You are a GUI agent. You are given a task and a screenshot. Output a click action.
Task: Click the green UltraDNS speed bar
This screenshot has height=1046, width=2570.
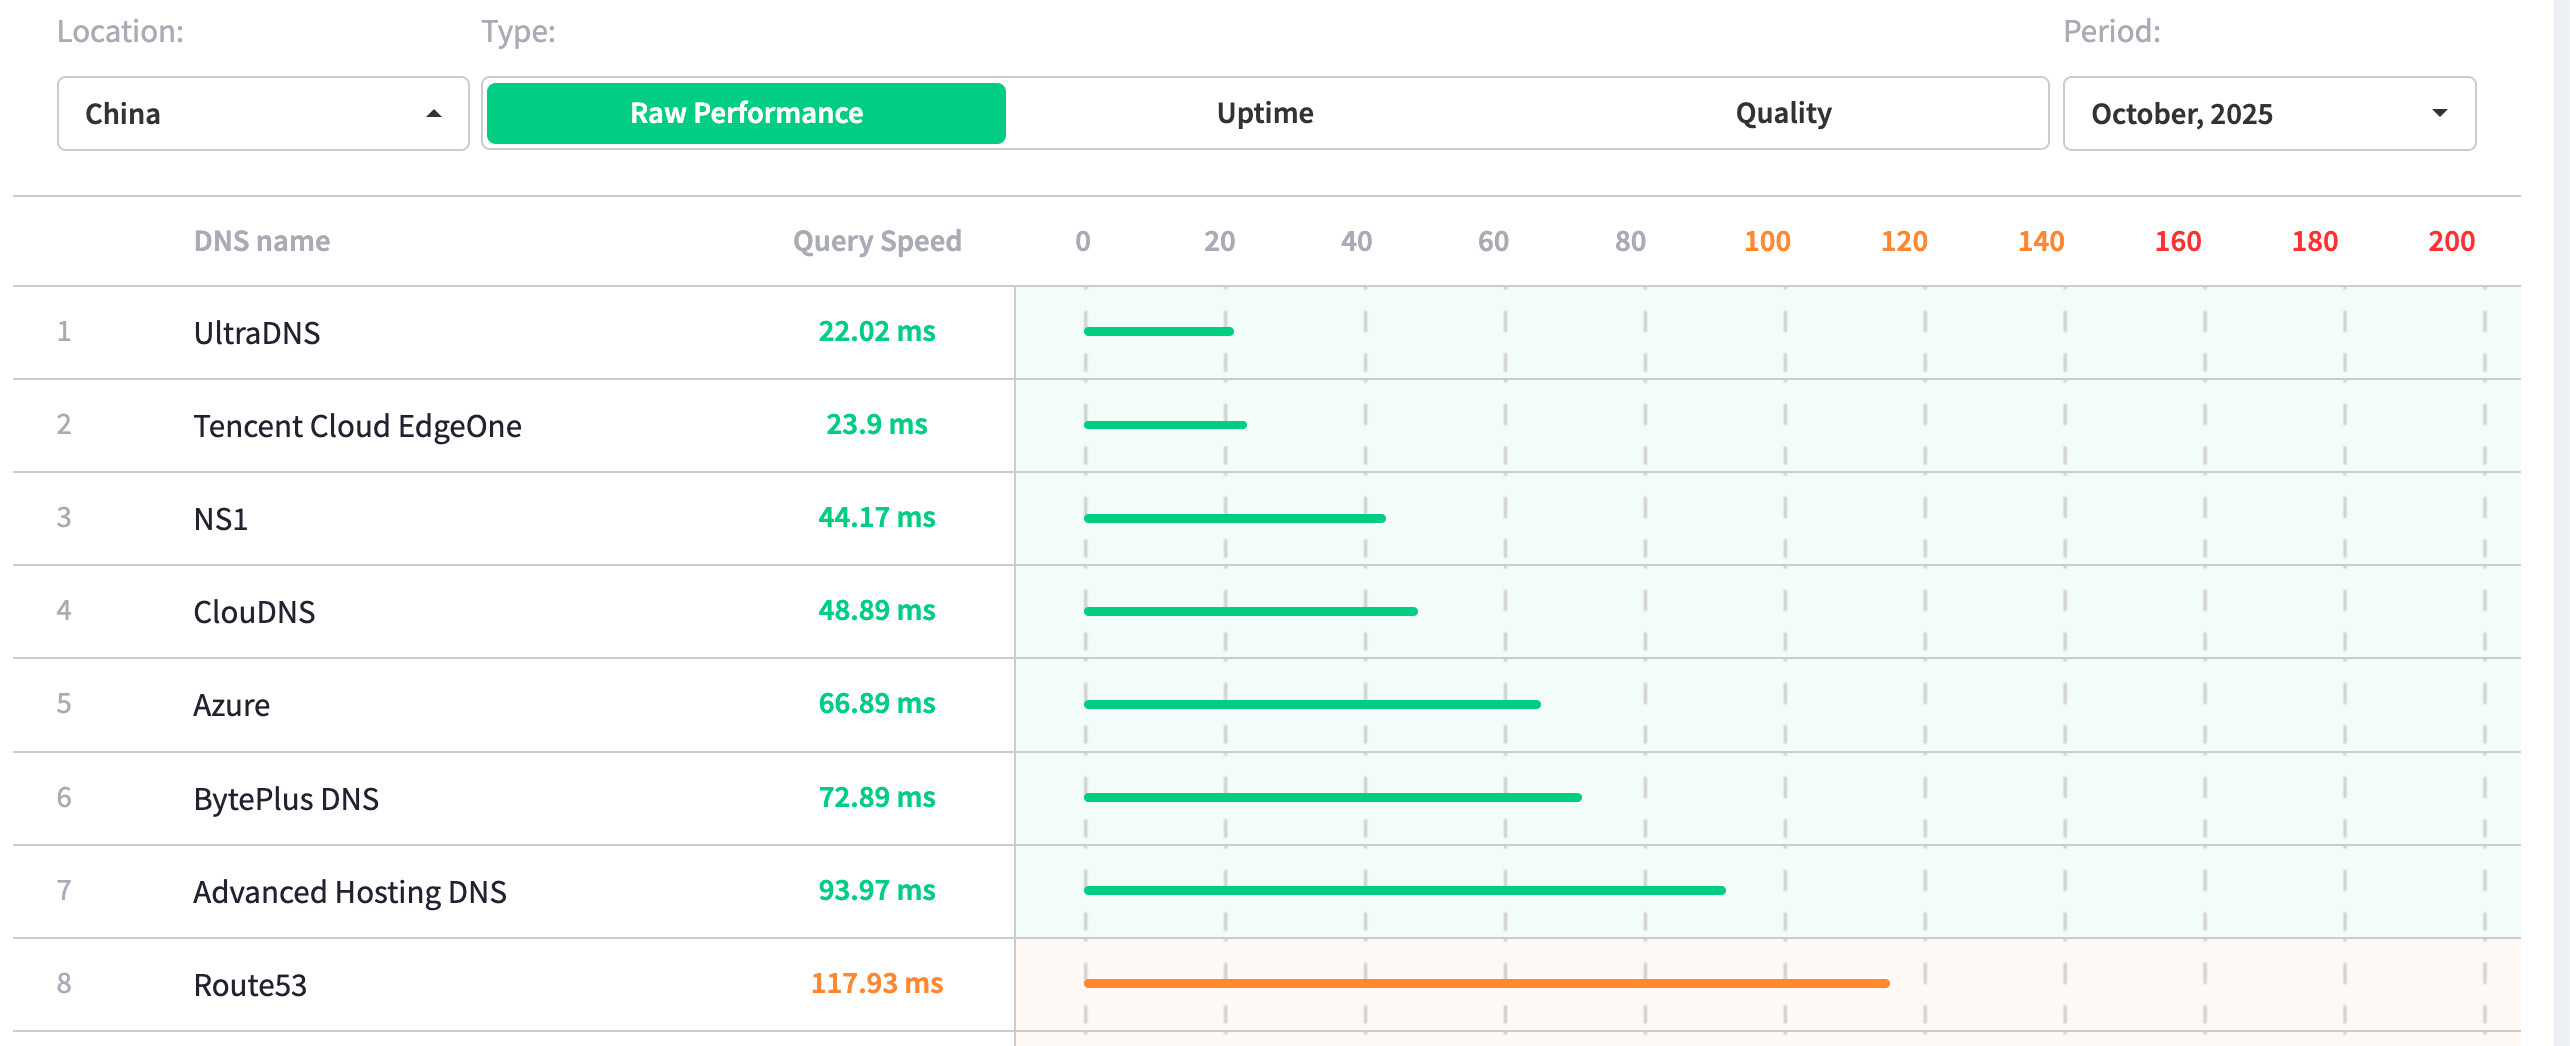1158,332
